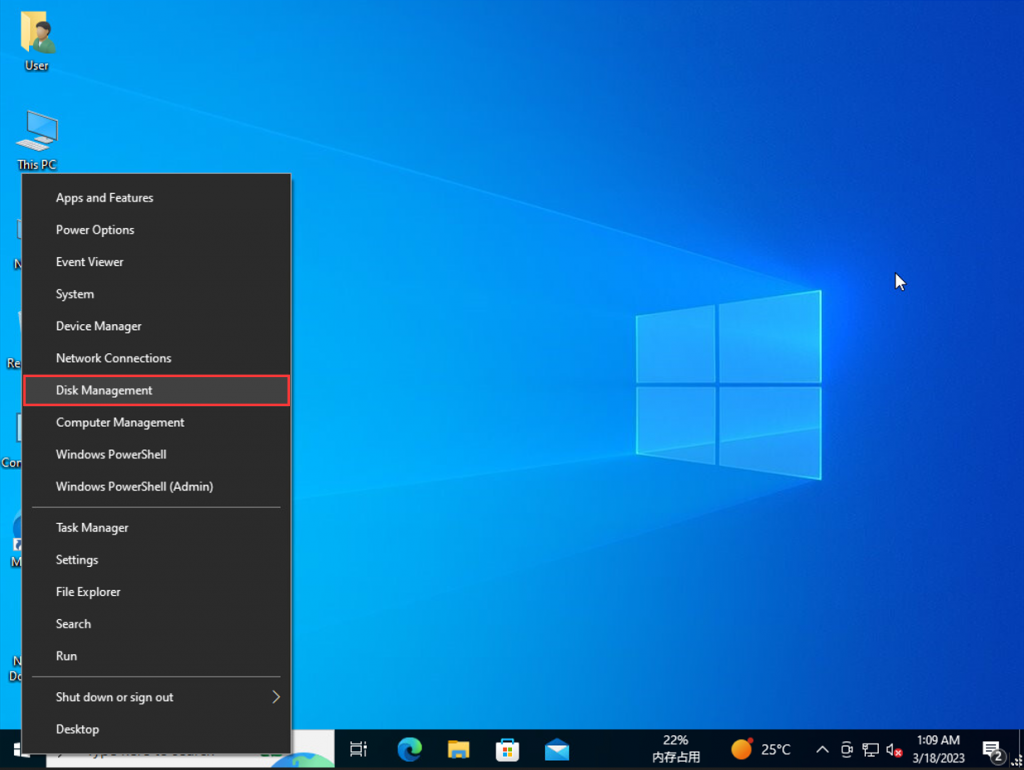Launch Microsoft Edge from the taskbar

click(409, 749)
